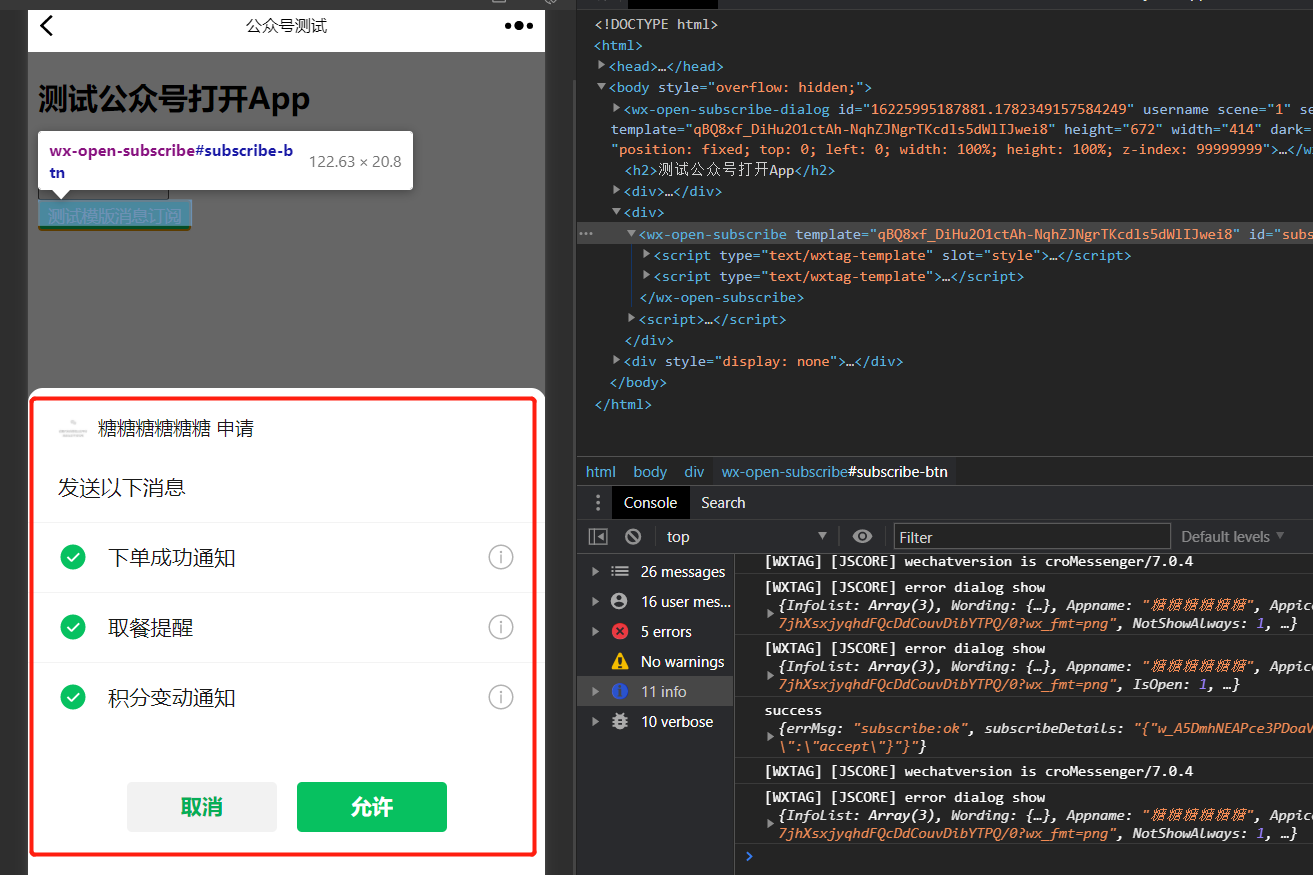Uncheck the 取餐提醒 message

pyautogui.click(x=73, y=627)
